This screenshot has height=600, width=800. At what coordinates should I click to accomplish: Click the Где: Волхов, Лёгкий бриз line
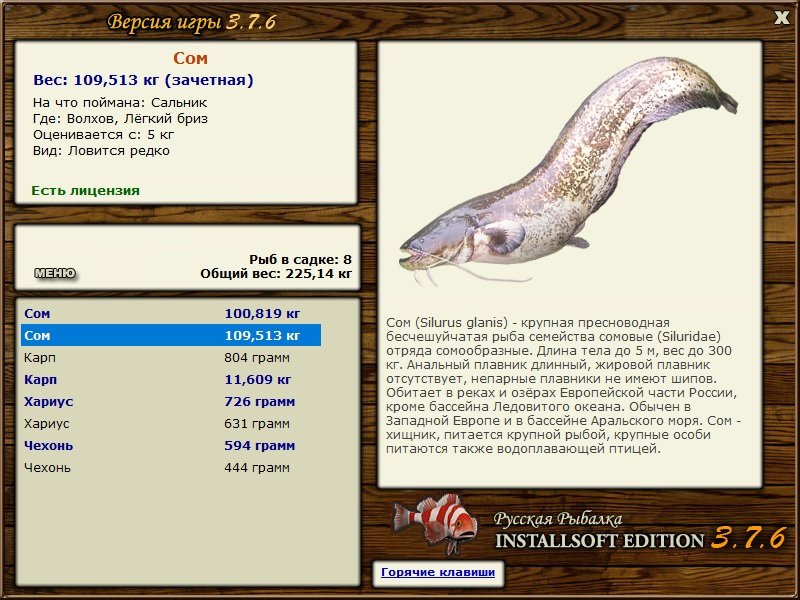point(120,119)
